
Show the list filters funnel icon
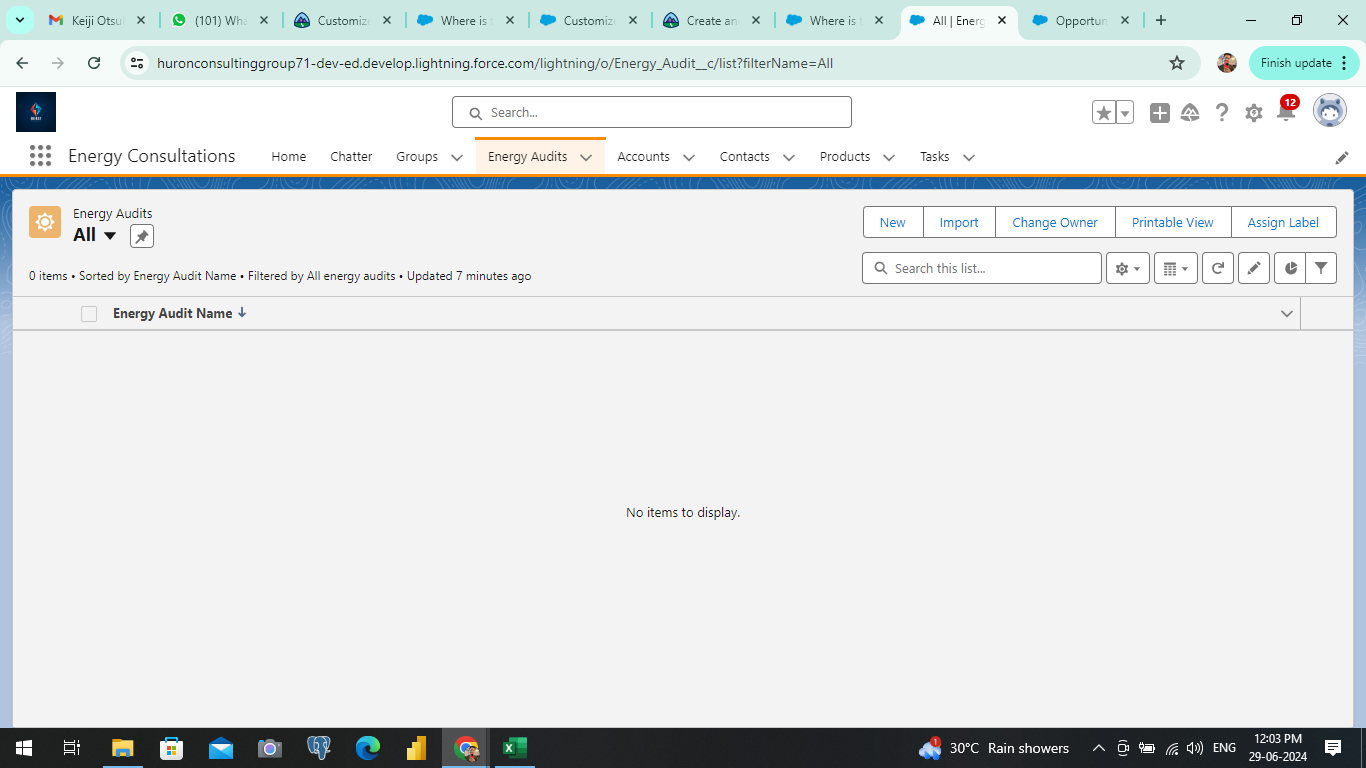(1321, 268)
